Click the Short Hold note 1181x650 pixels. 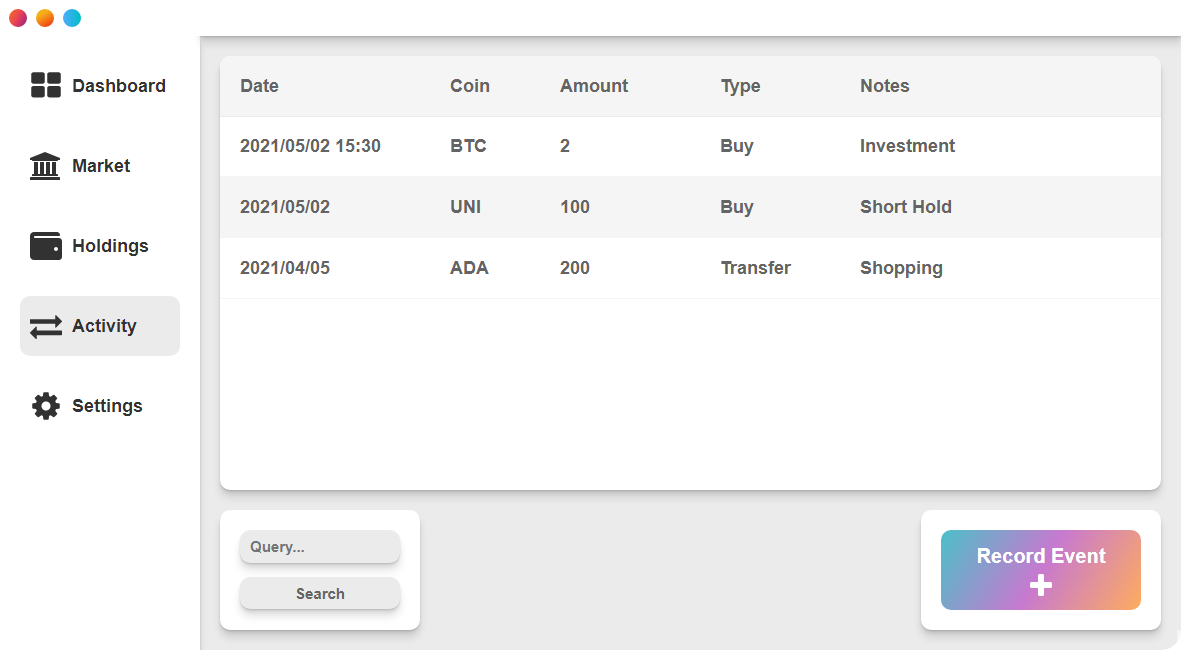906,207
